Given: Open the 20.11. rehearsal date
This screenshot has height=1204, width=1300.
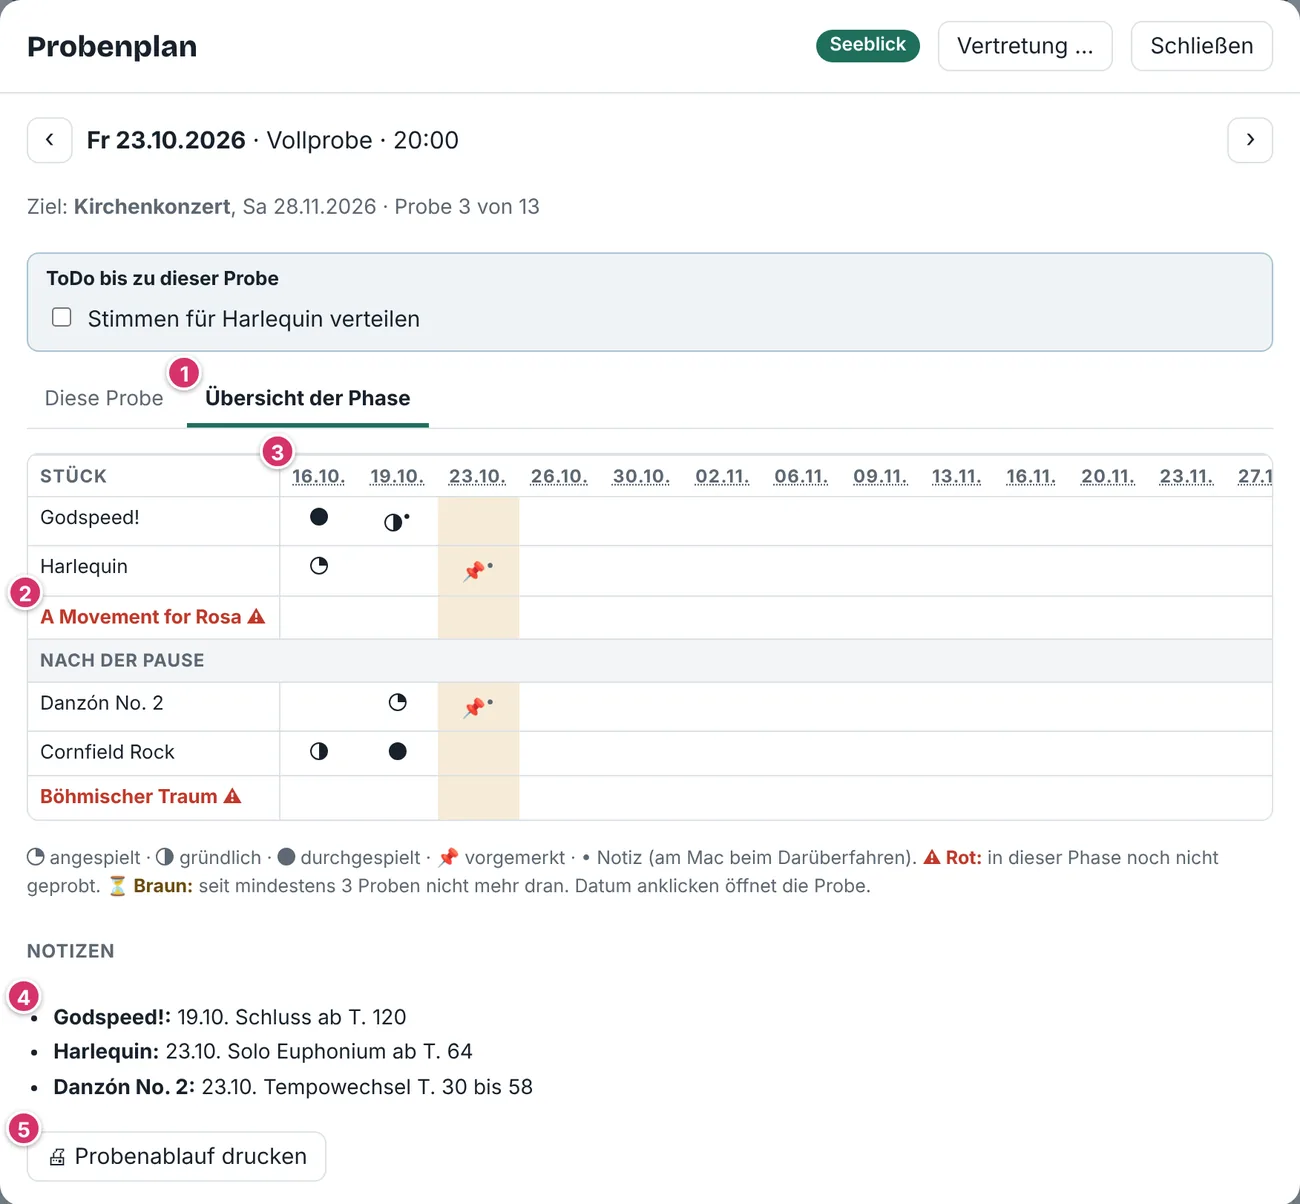Looking at the screenshot, I should point(1108,476).
